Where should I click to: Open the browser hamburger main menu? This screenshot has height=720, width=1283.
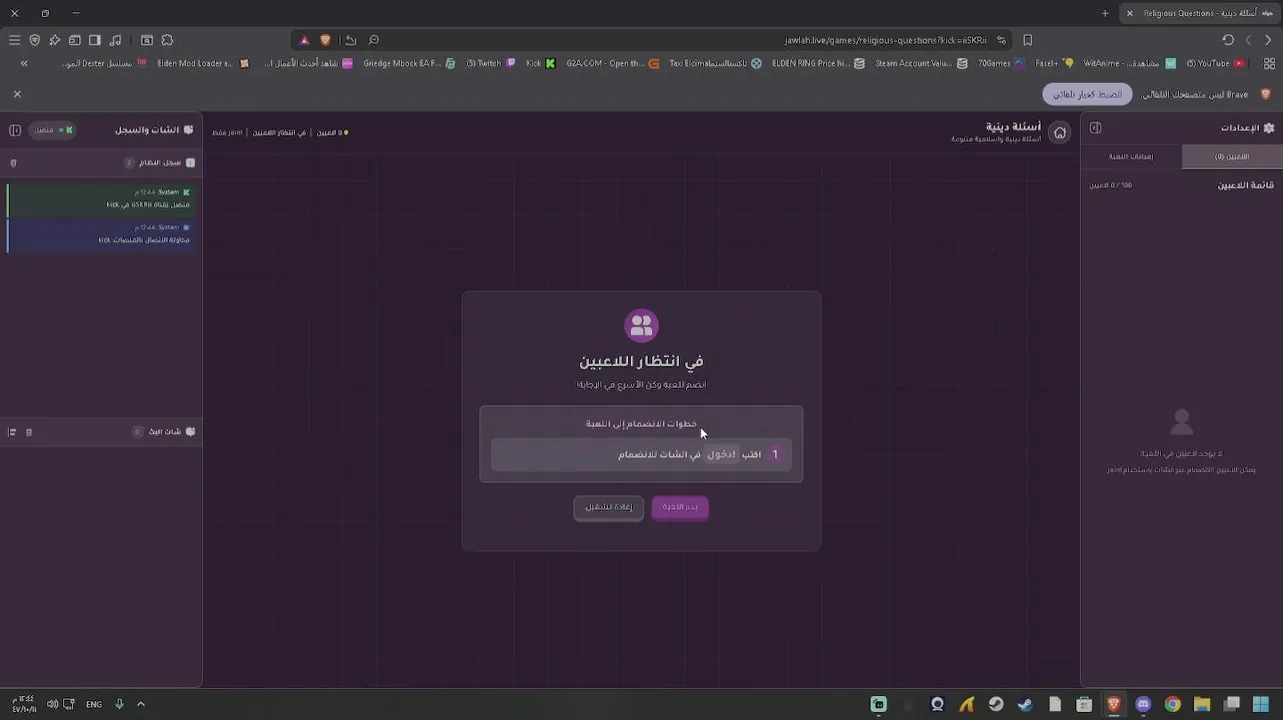tap(14, 40)
